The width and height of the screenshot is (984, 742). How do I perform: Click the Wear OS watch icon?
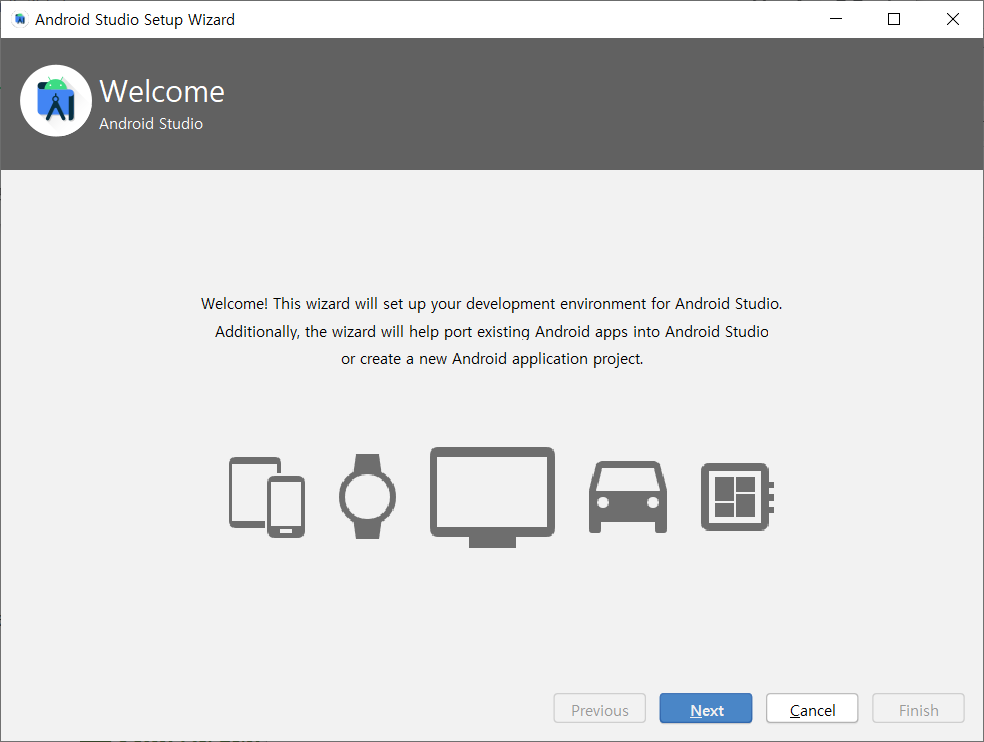click(367, 496)
